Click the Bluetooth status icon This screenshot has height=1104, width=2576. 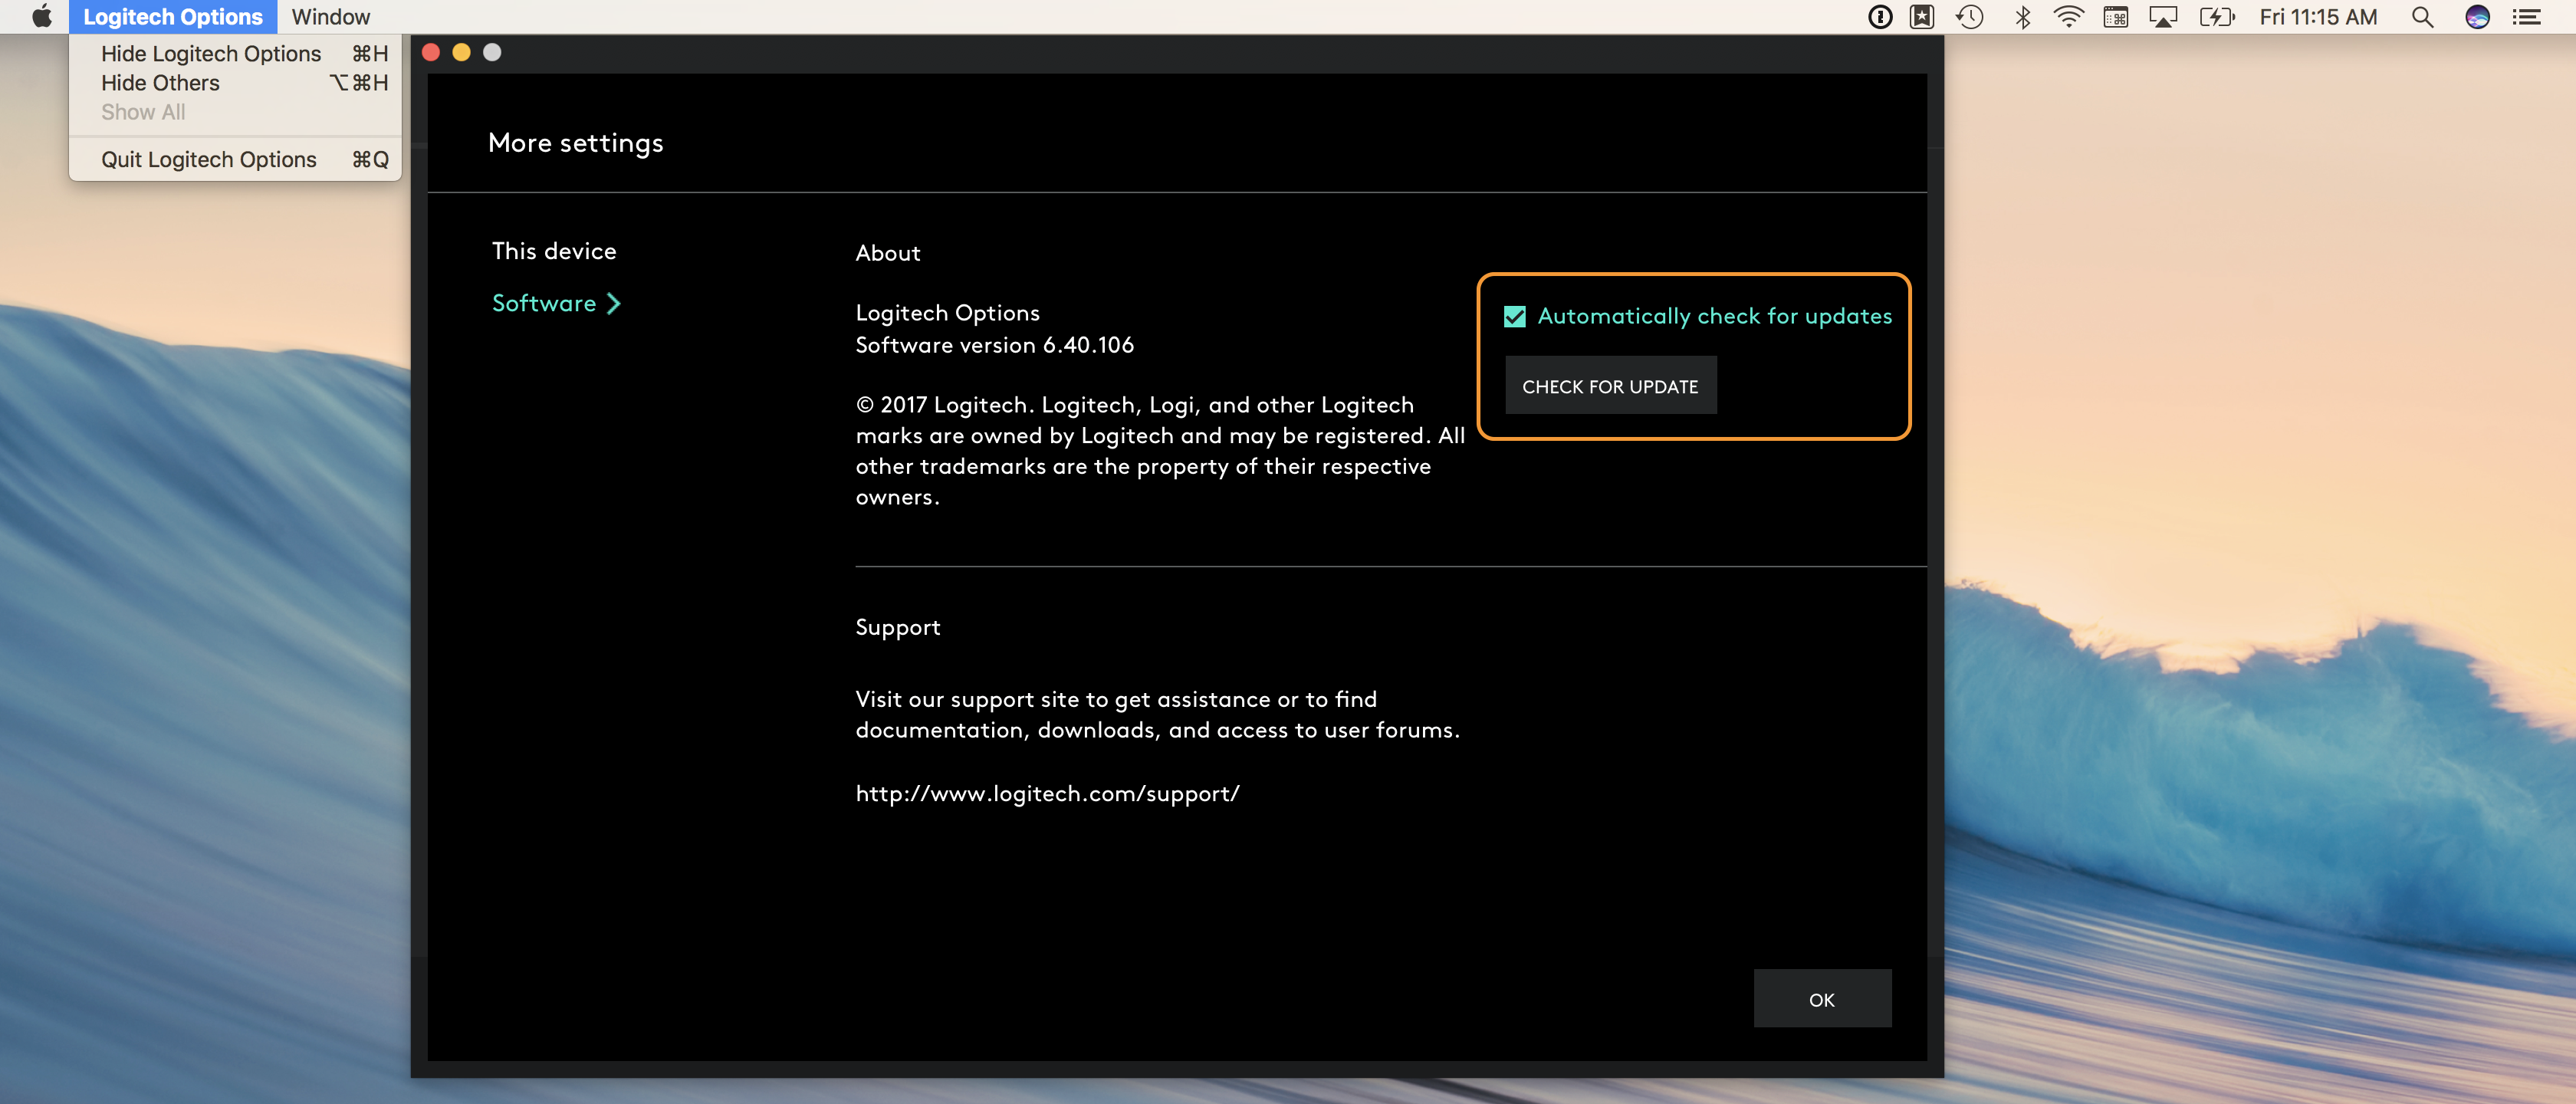[2022, 17]
